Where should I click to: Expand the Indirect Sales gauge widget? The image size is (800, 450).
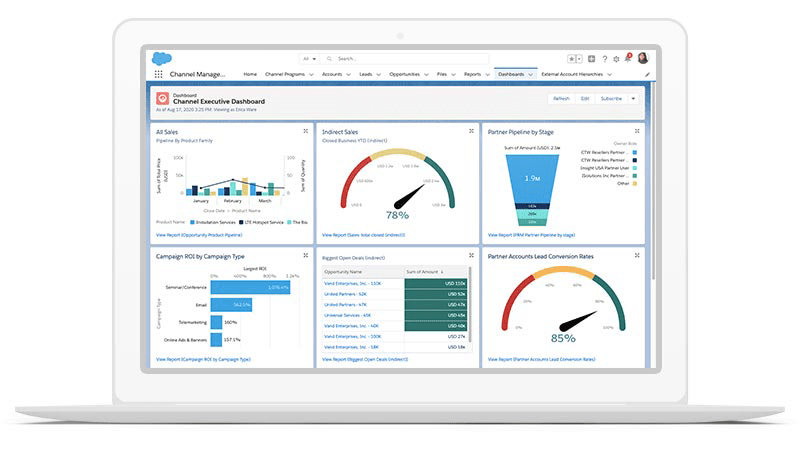click(471, 131)
